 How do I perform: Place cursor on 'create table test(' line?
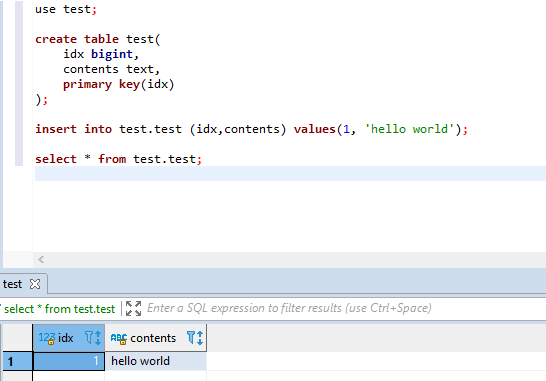tap(98, 39)
